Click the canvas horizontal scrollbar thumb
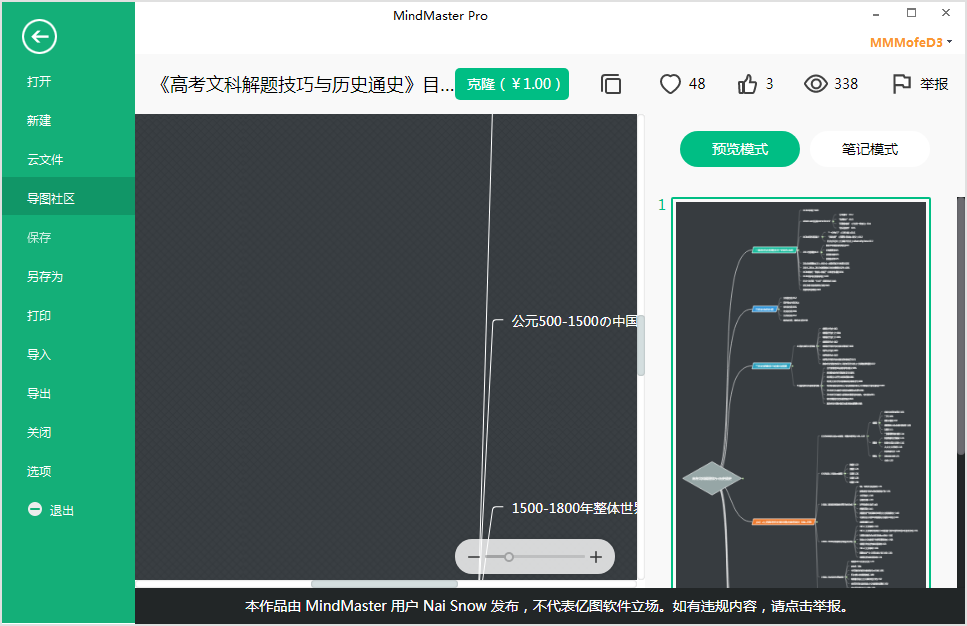Viewport: 967px width, 626px height. click(384, 583)
